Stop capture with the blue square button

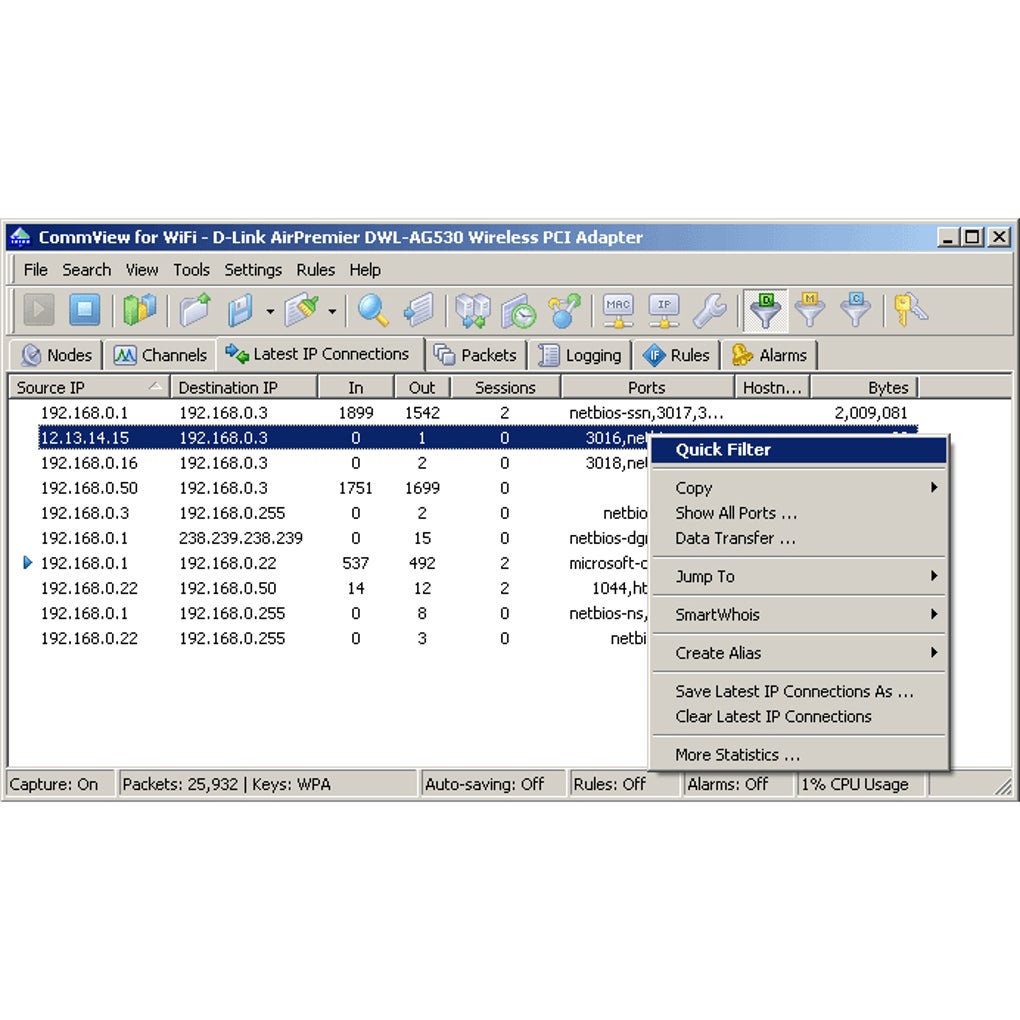point(85,310)
